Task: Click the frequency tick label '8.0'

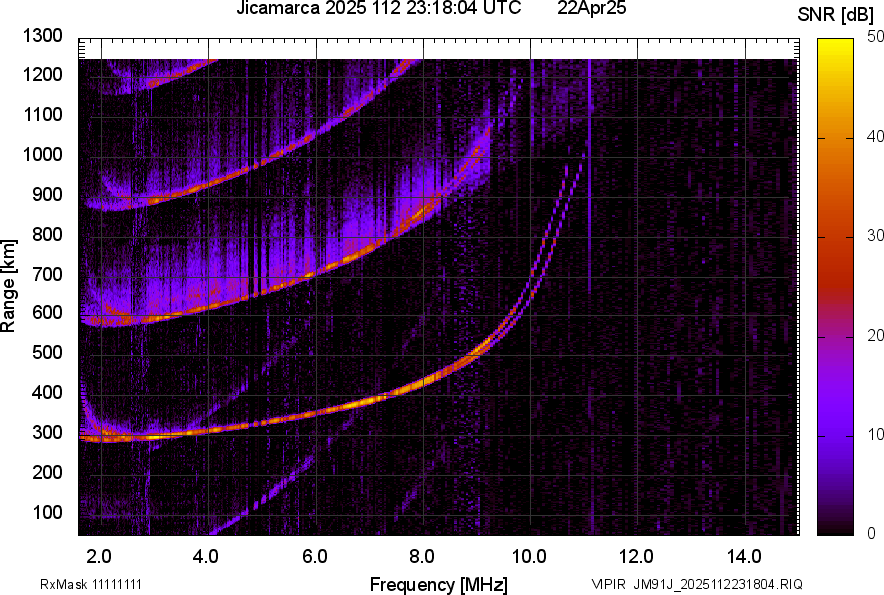Action: tap(422, 557)
